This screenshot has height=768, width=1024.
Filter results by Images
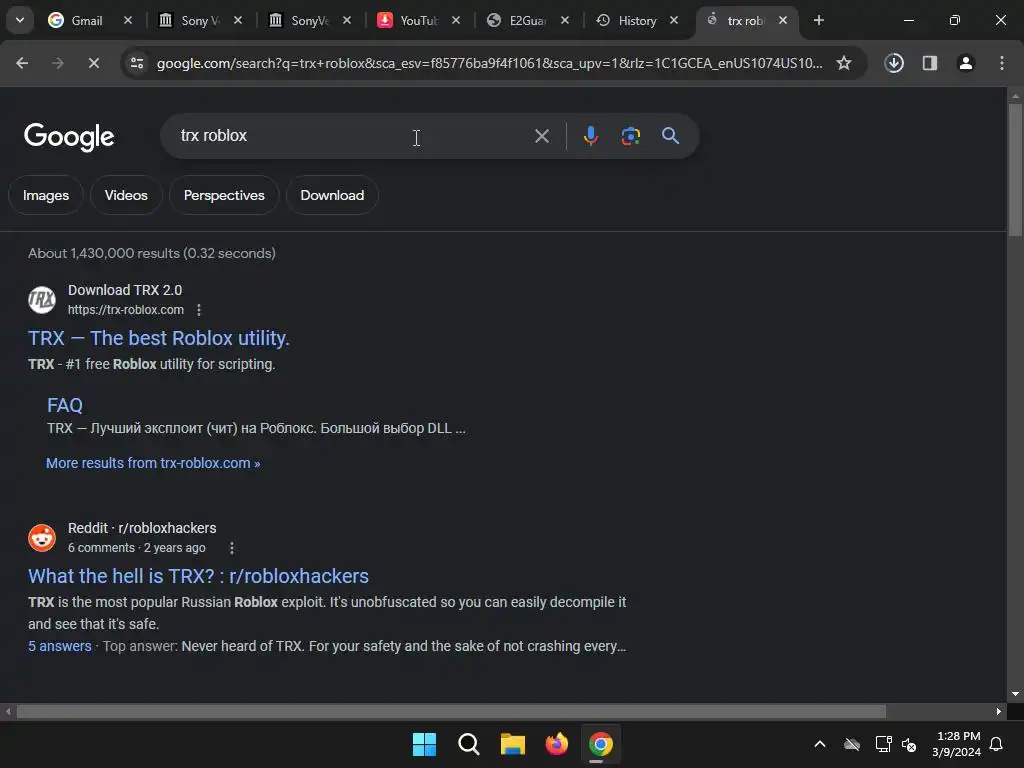(x=46, y=195)
